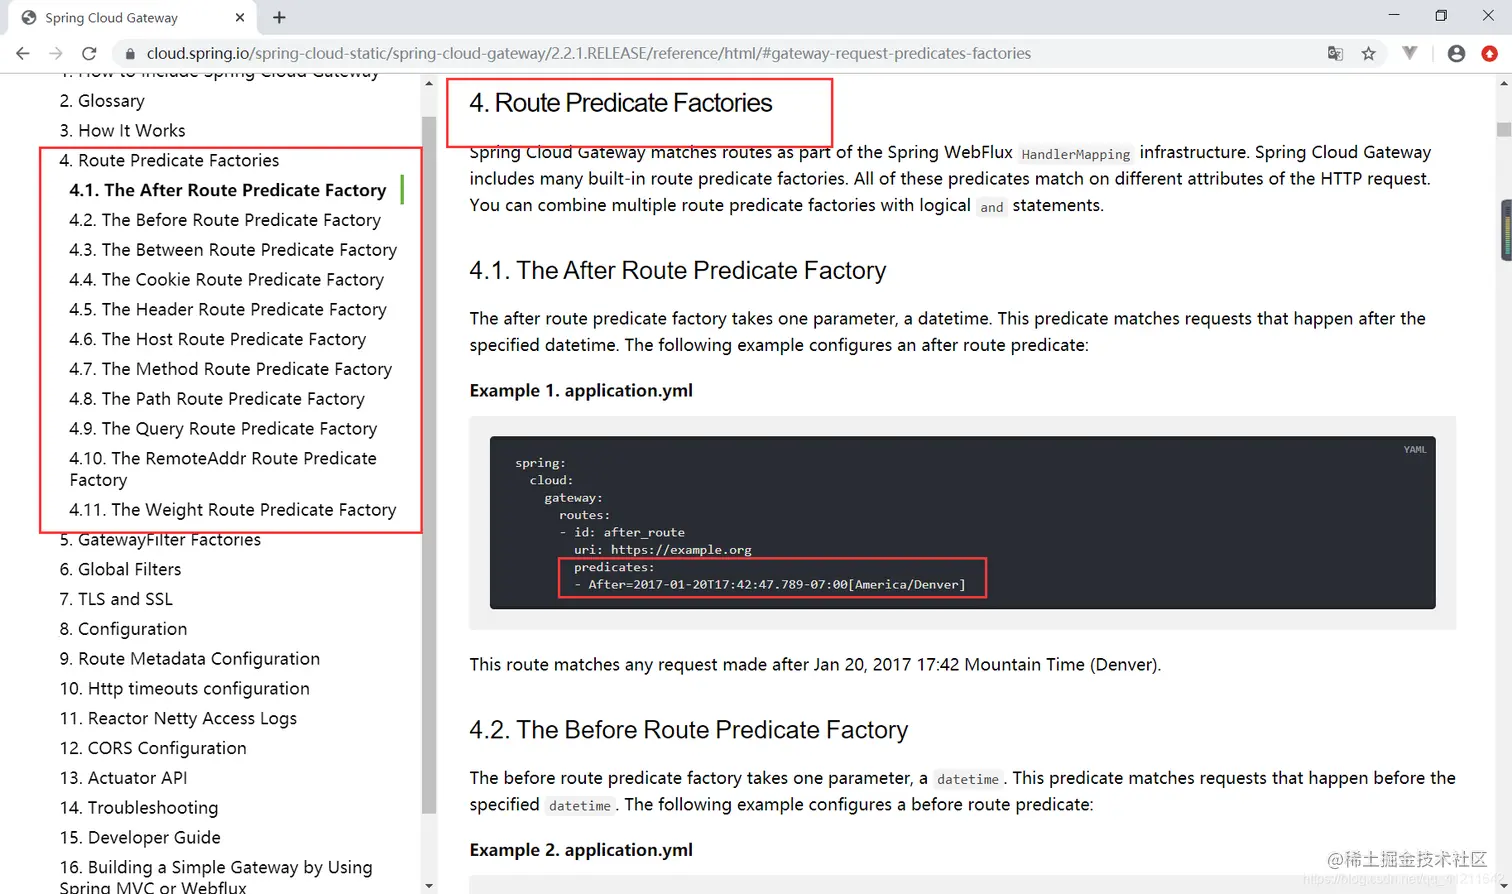Click the Example 1. application.yml caption

[x=581, y=391]
